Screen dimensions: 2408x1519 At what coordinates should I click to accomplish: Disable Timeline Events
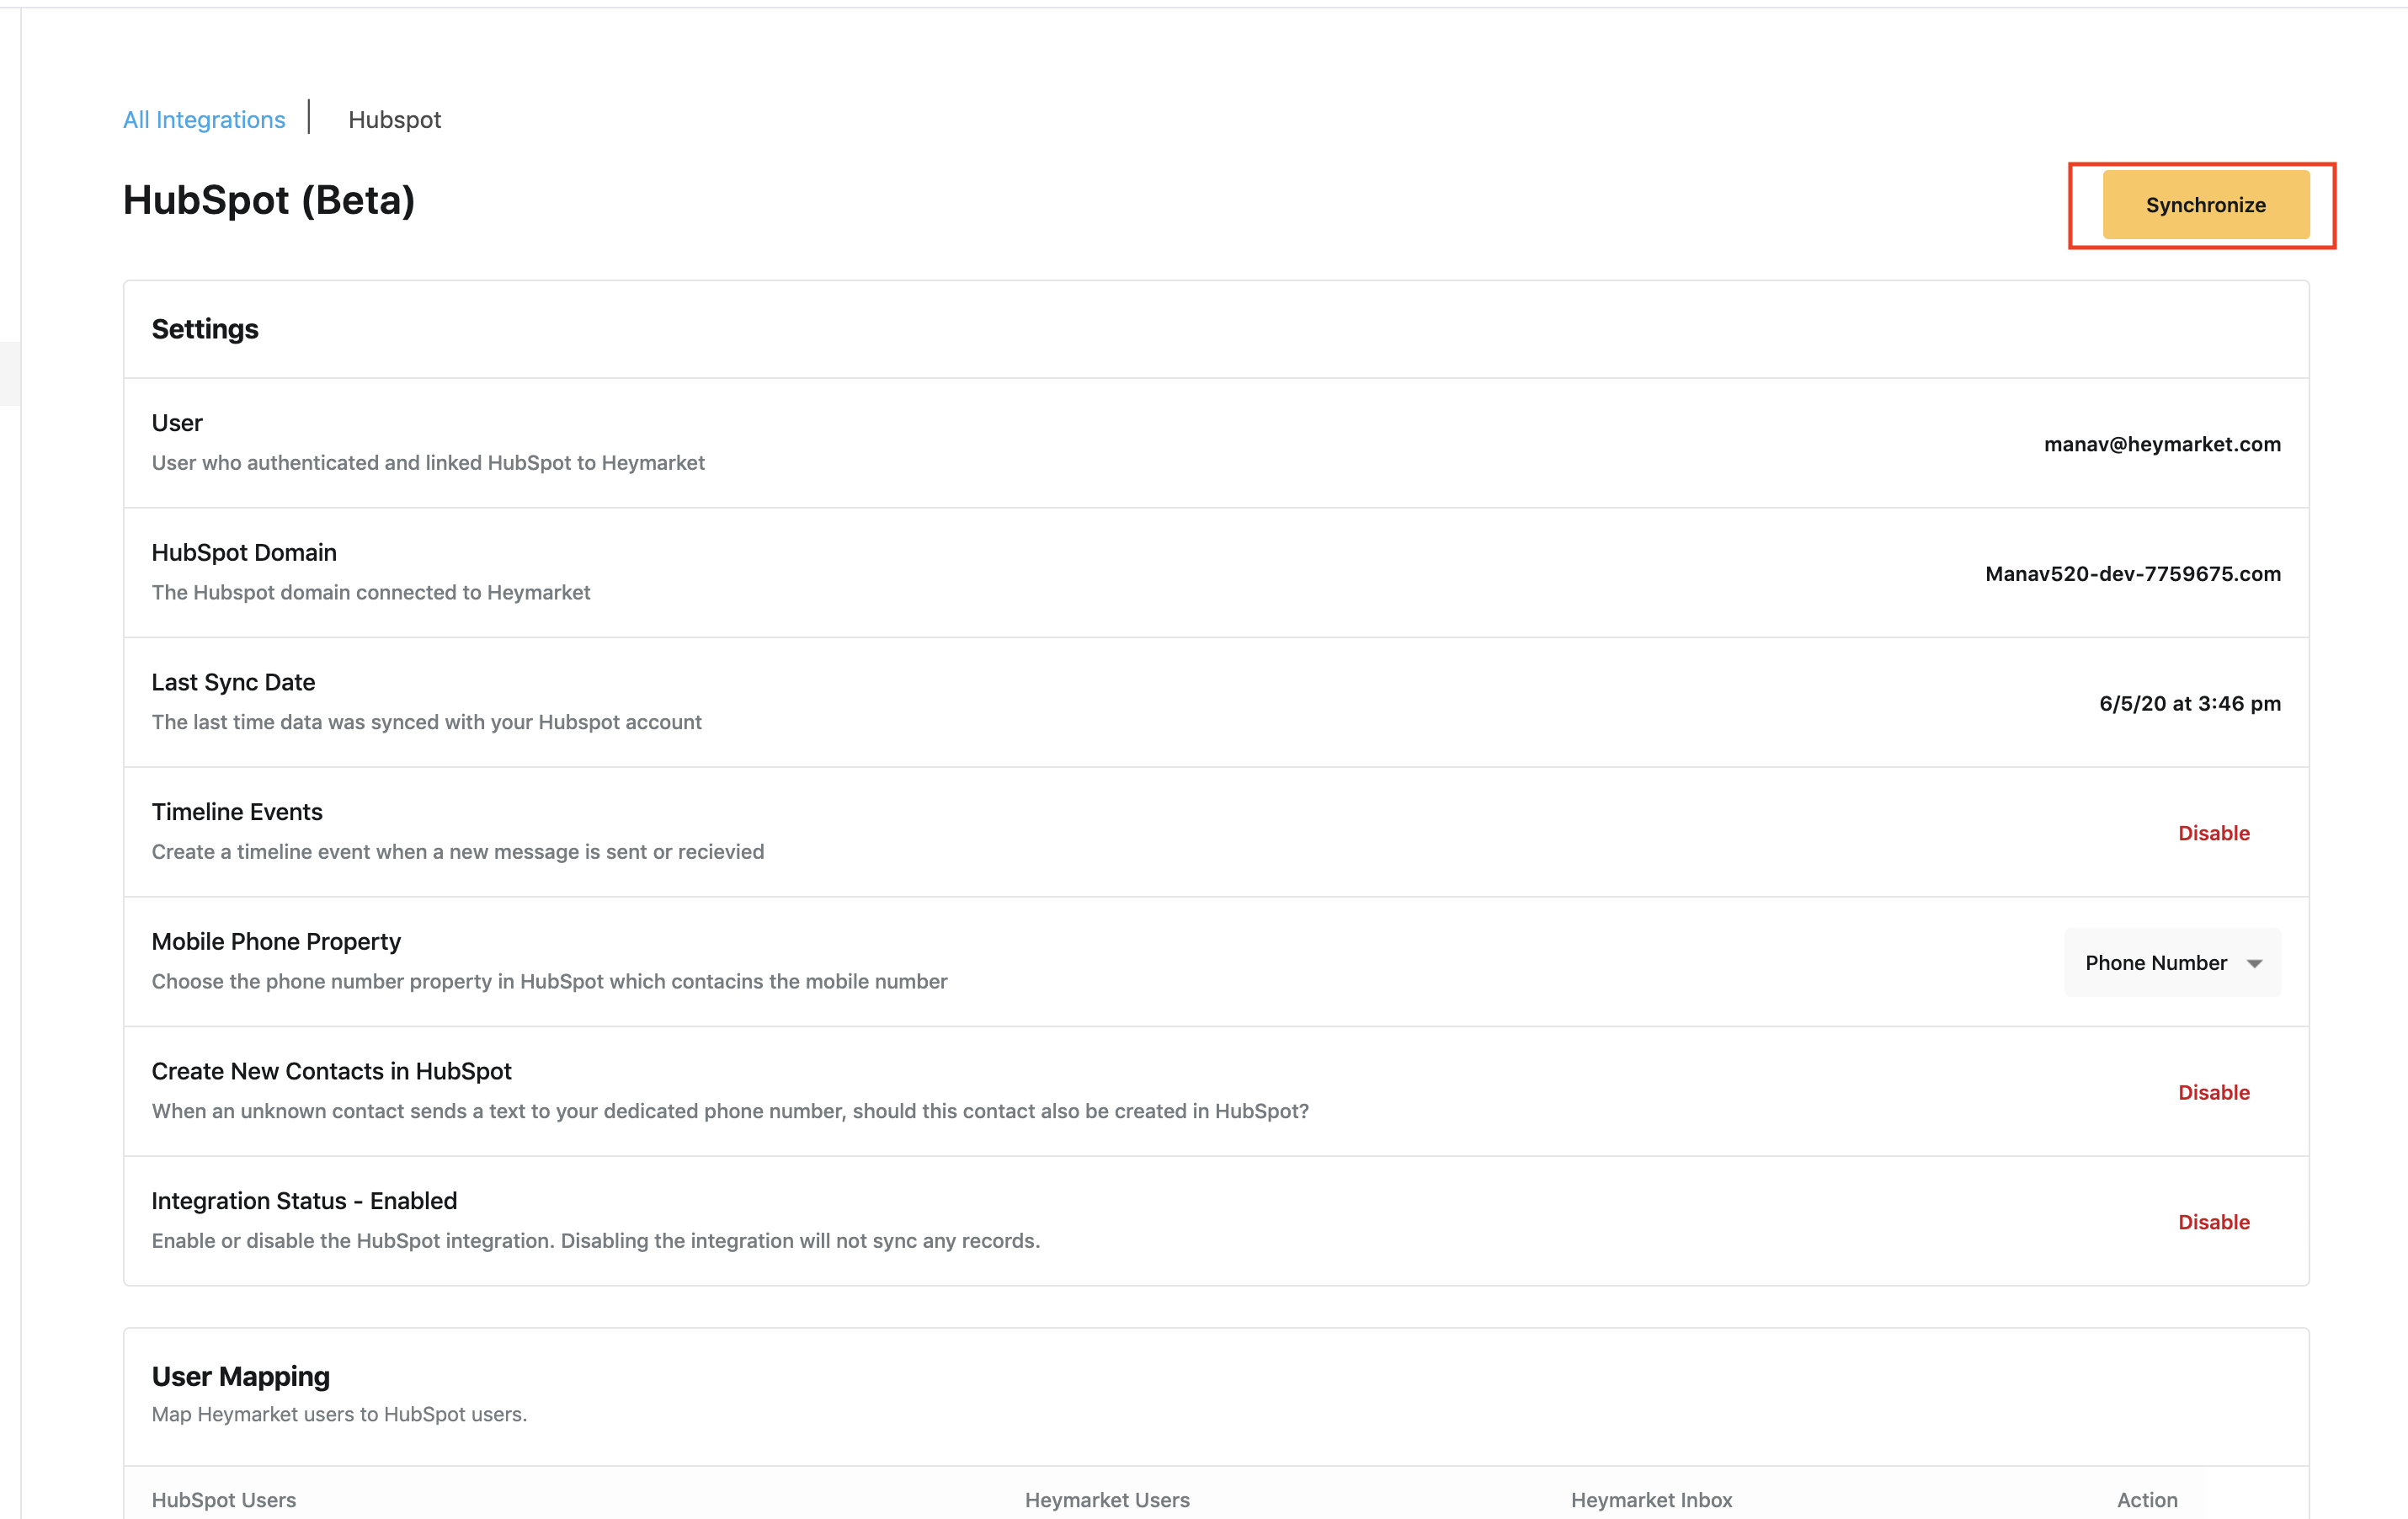2213,833
